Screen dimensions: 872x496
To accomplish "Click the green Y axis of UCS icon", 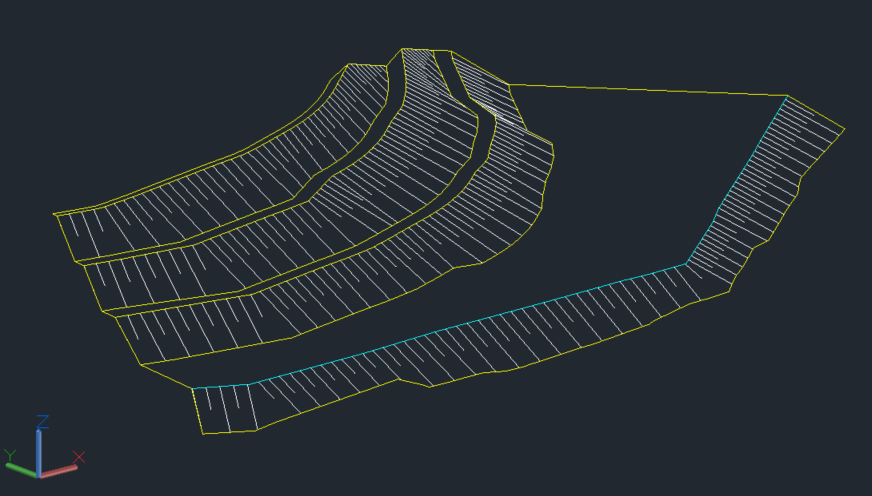I will click(x=21, y=469).
